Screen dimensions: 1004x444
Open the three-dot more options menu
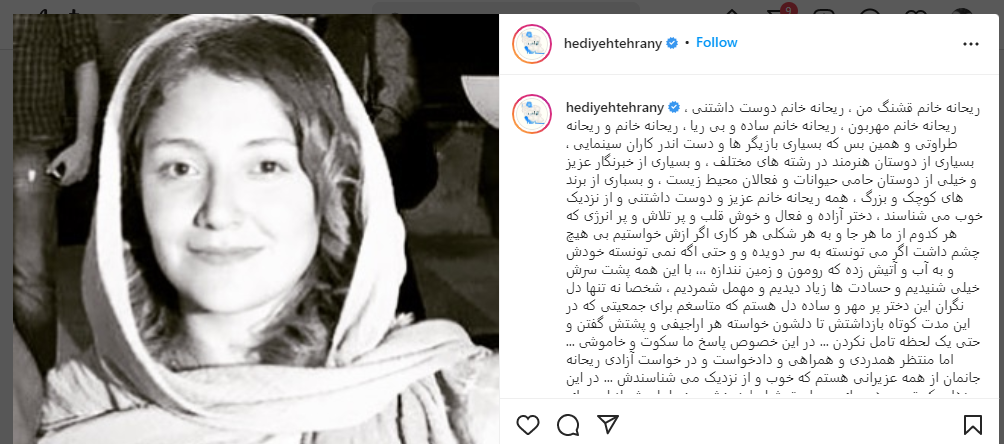click(971, 44)
